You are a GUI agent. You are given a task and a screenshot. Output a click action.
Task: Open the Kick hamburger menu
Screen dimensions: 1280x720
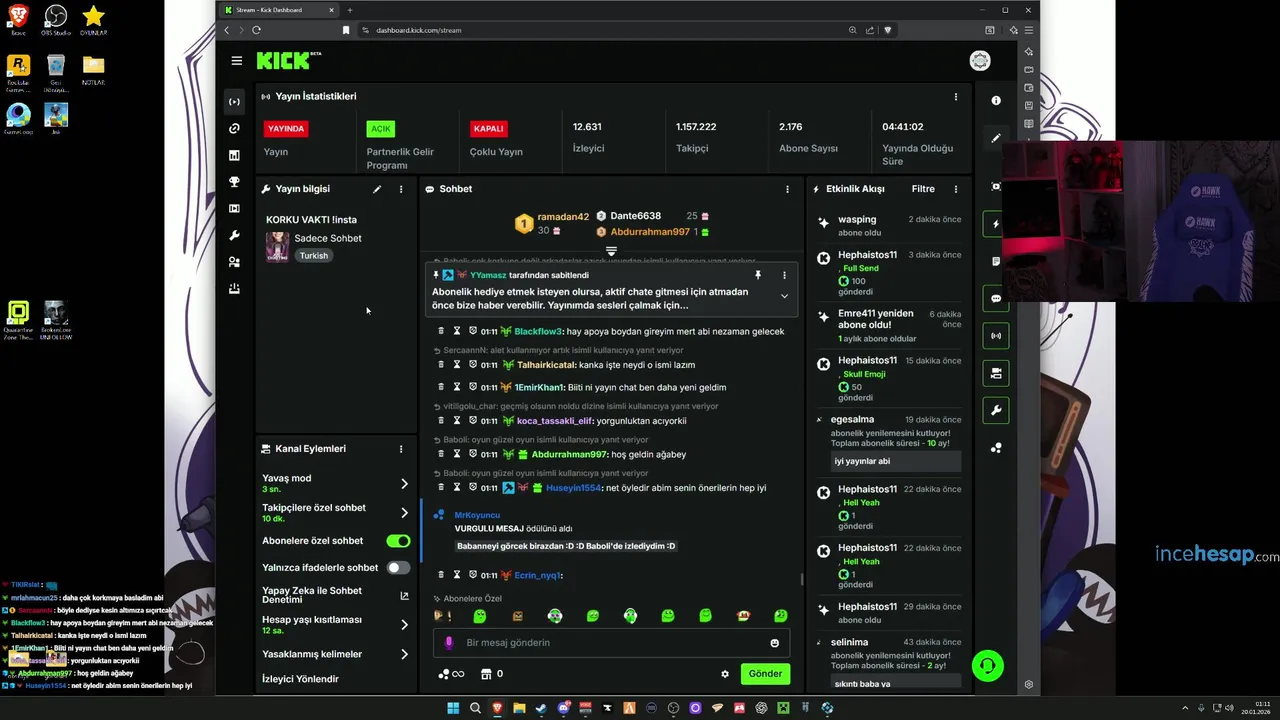(x=236, y=61)
